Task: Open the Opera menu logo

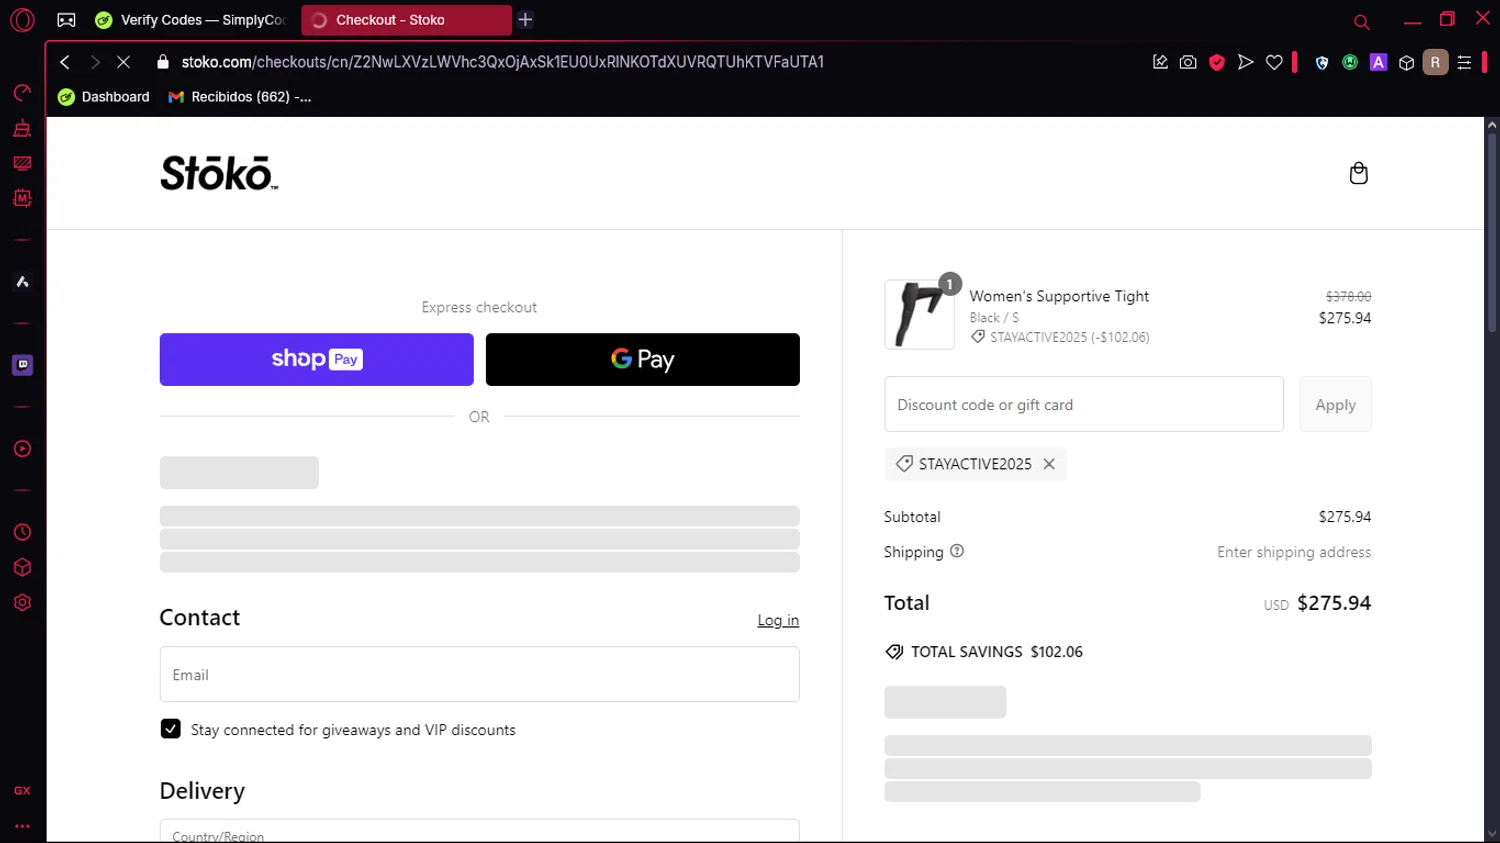Action: 22,20
